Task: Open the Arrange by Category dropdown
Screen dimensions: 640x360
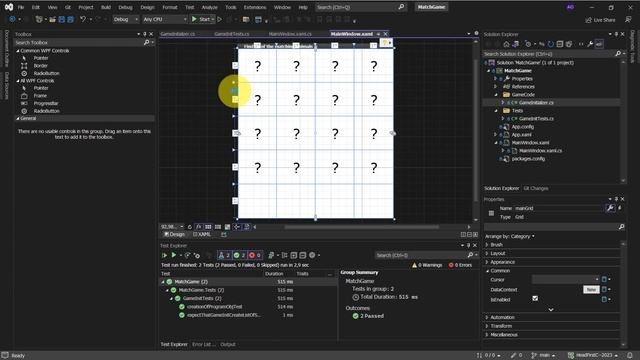Action: 509,236
